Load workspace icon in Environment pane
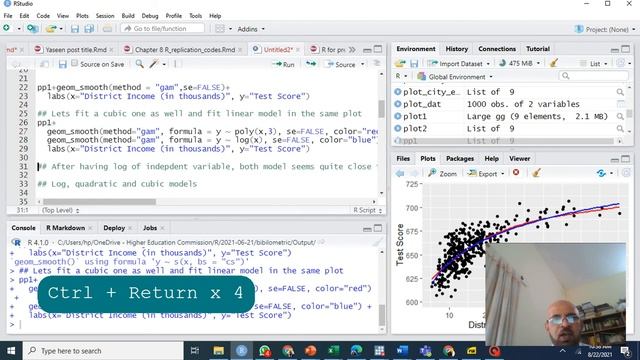The image size is (640, 360). point(400,63)
